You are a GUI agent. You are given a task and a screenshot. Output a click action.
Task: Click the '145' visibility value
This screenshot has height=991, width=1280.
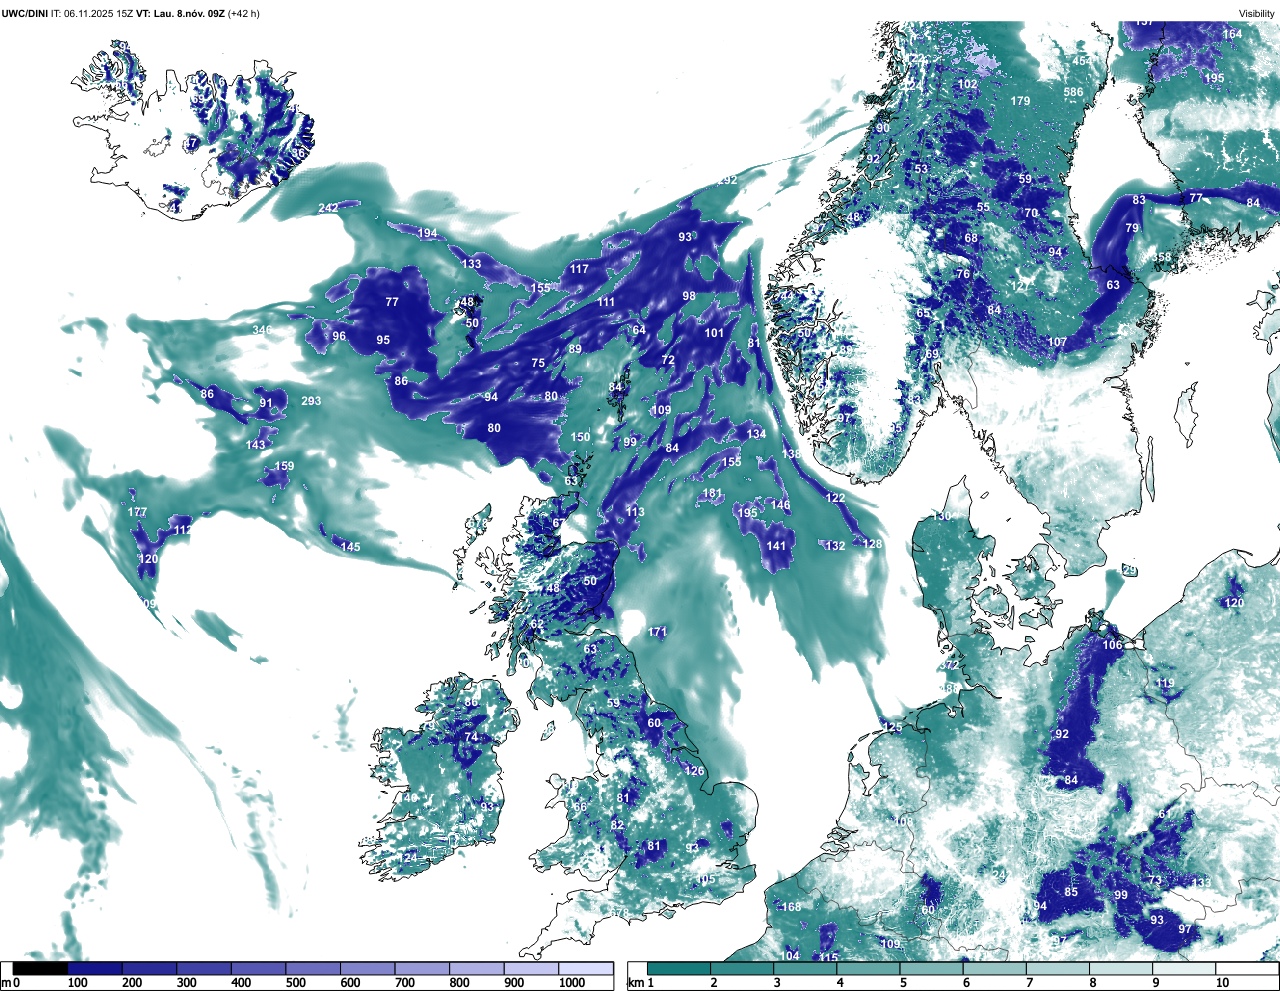[x=350, y=547]
